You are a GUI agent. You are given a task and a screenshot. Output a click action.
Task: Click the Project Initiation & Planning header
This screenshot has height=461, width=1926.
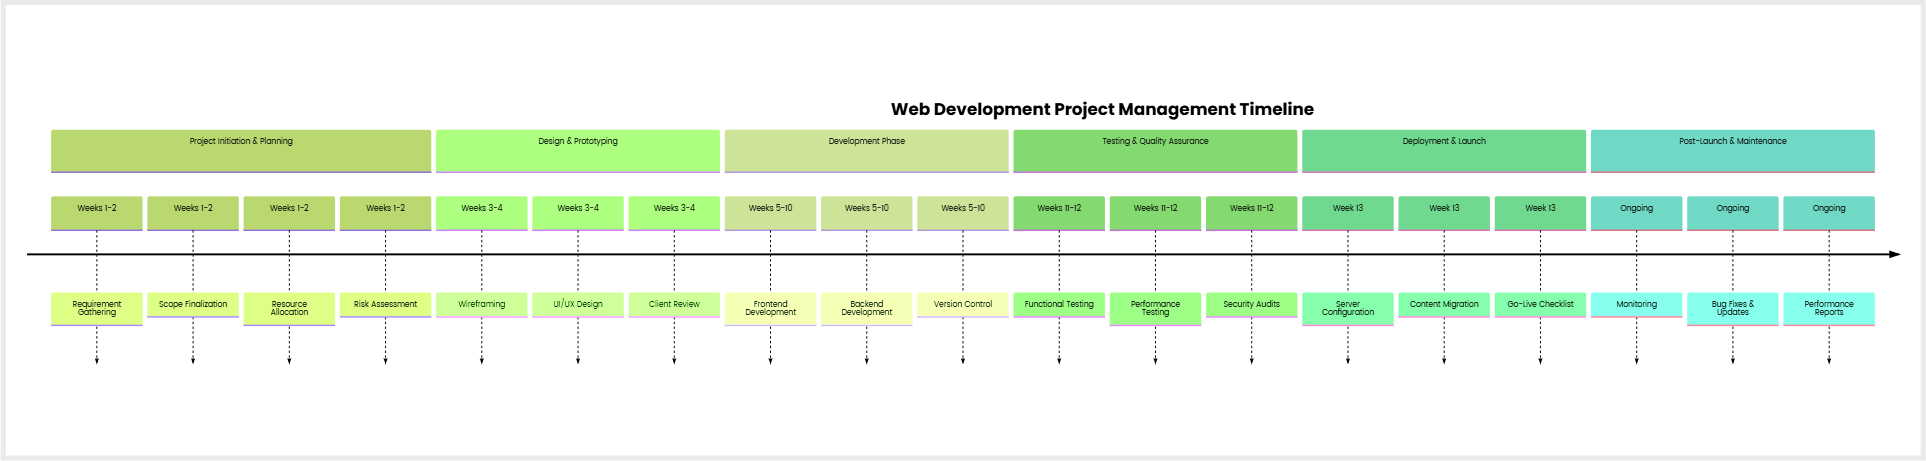point(241,150)
